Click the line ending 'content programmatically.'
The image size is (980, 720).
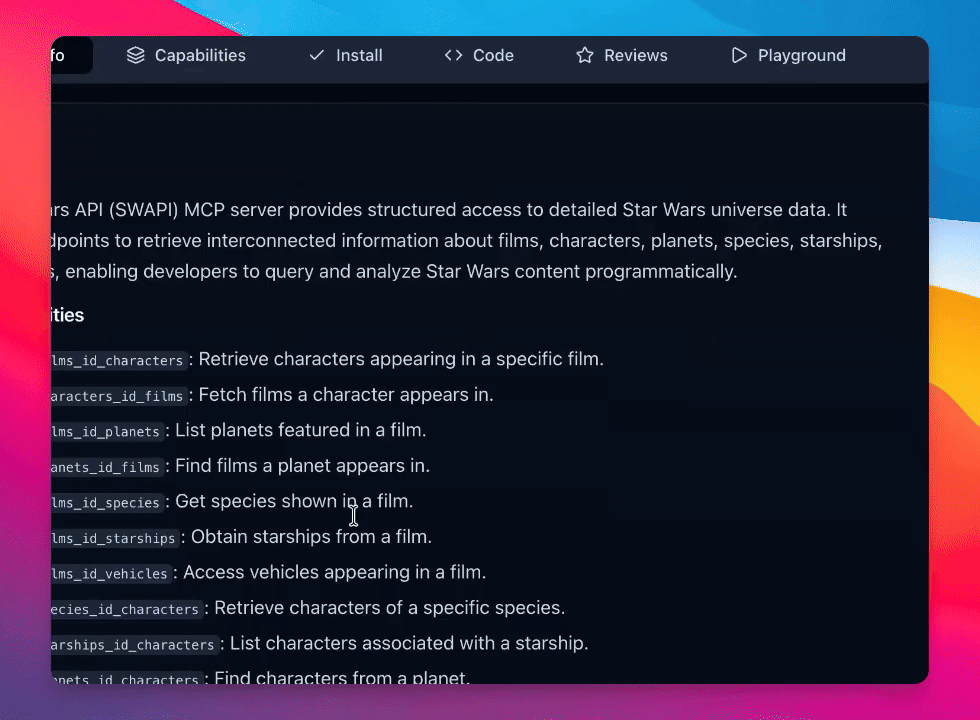394,272
